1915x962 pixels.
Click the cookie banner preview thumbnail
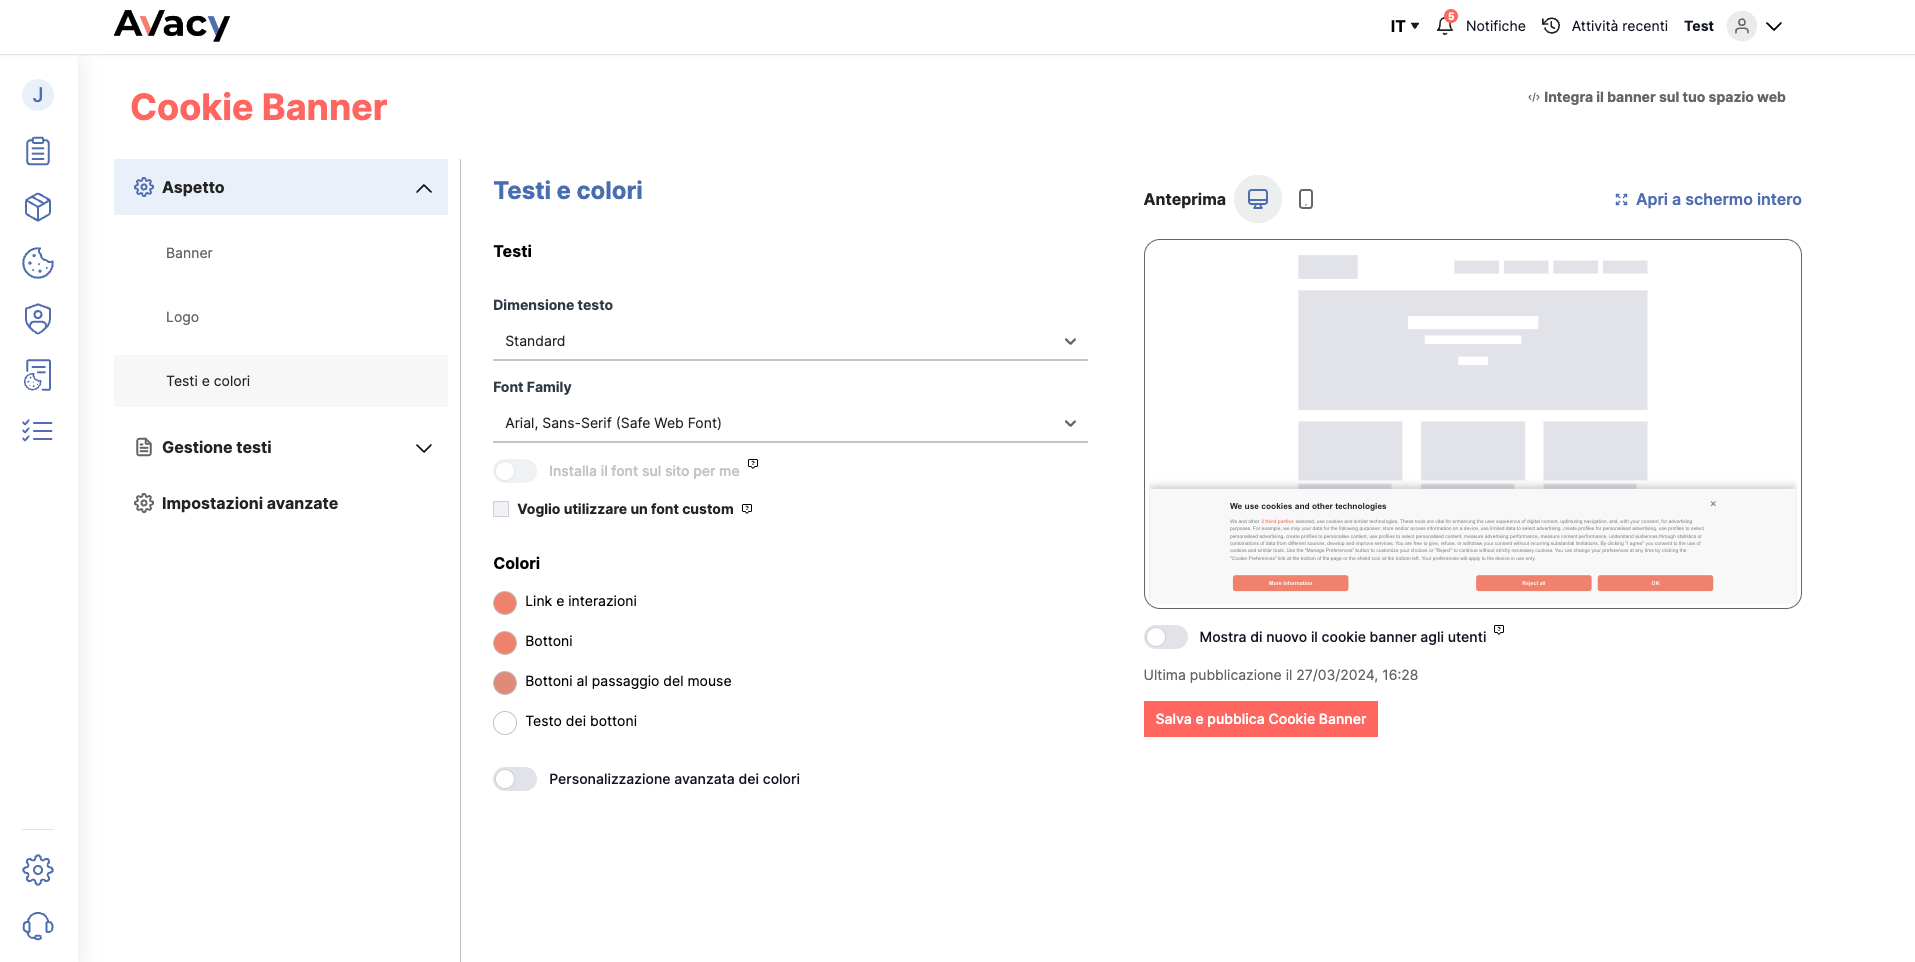click(x=1473, y=424)
